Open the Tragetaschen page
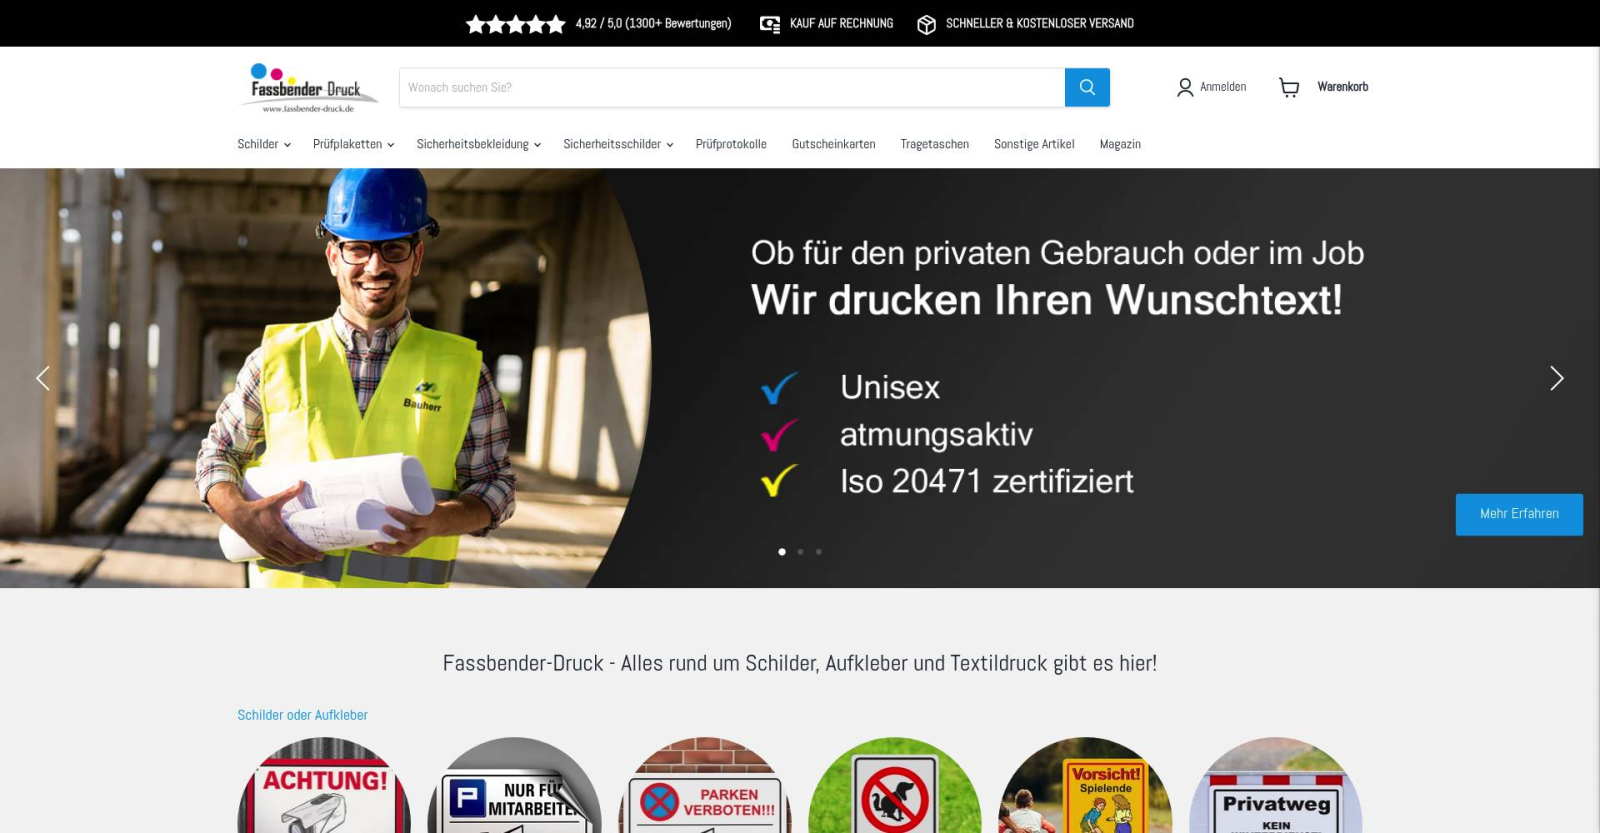This screenshot has height=833, width=1600. [934, 144]
